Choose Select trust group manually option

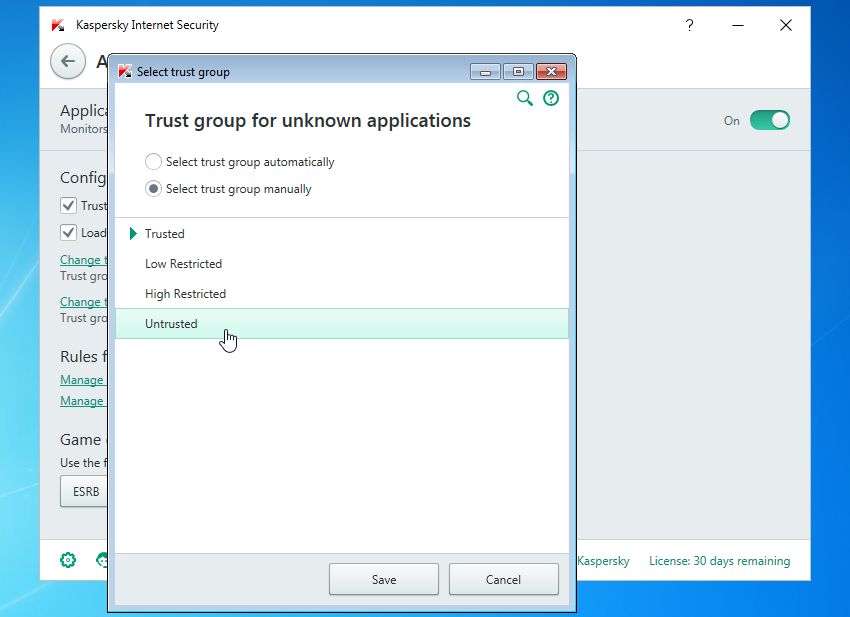tap(153, 189)
